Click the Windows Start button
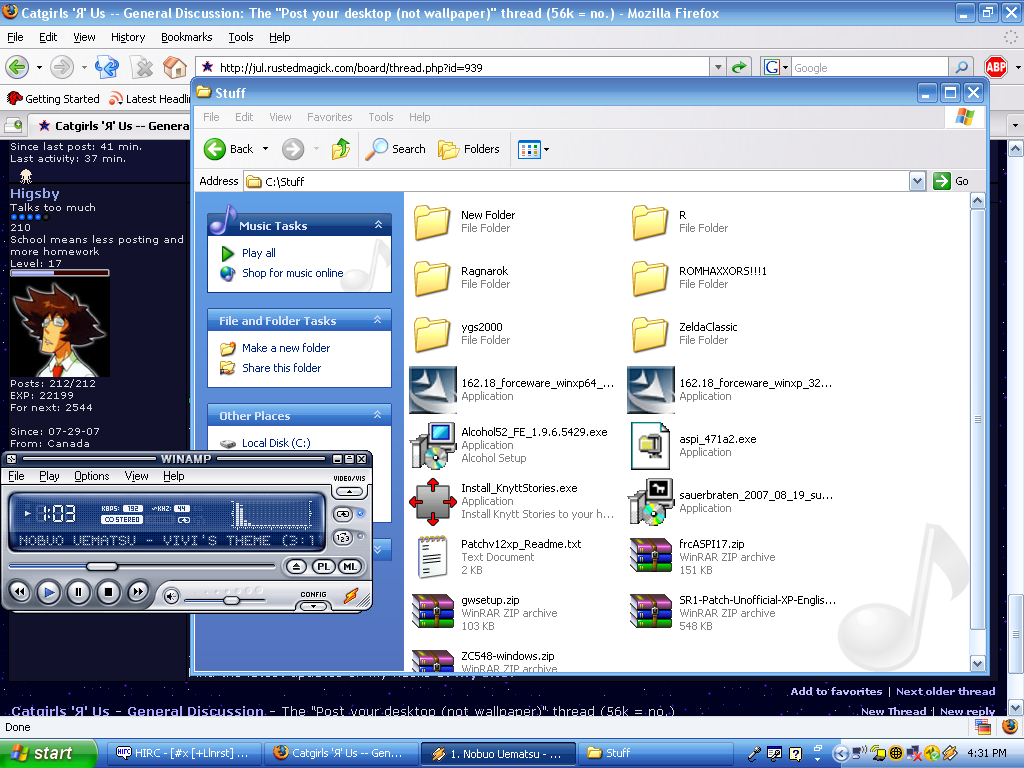Screen dimensions: 1024x768 coord(42,753)
